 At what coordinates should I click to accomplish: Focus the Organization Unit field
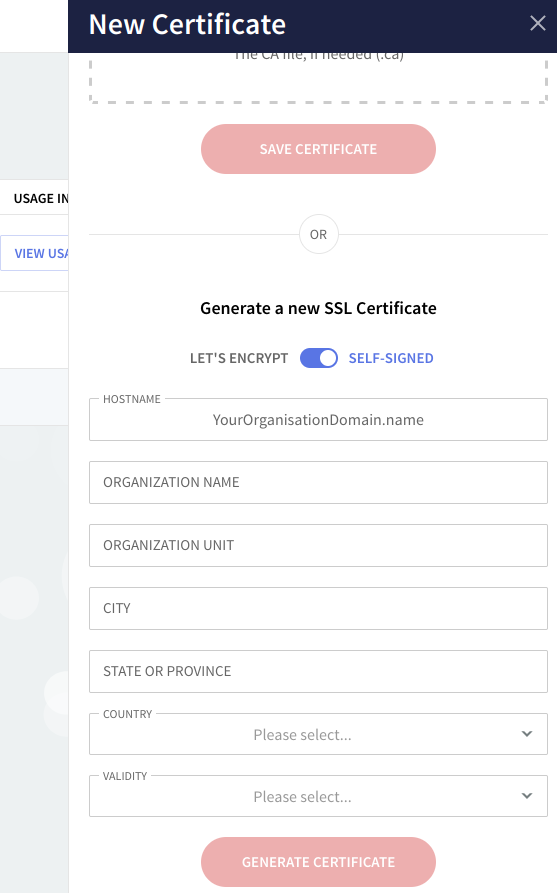(x=318, y=546)
